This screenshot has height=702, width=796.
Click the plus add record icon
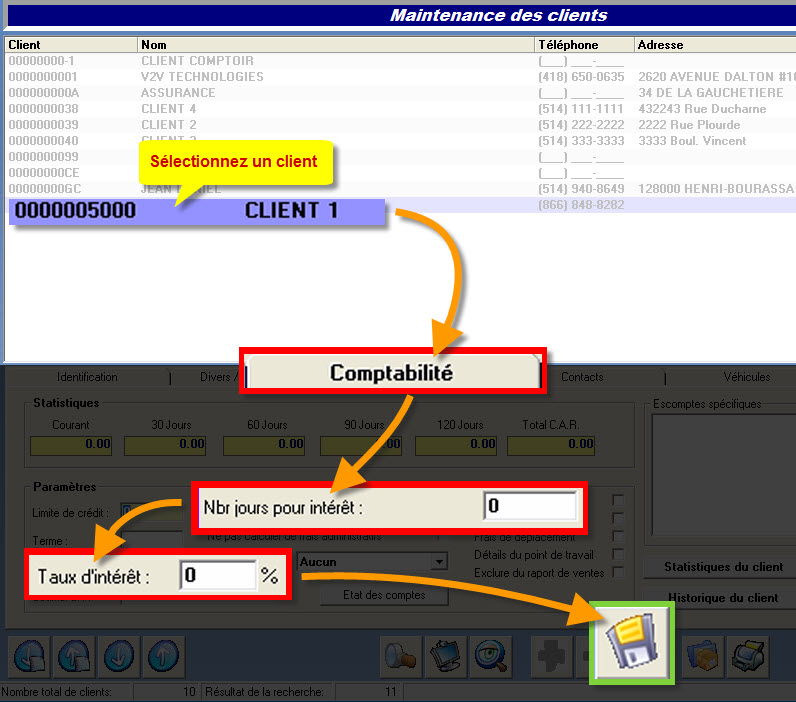(551, 657)
